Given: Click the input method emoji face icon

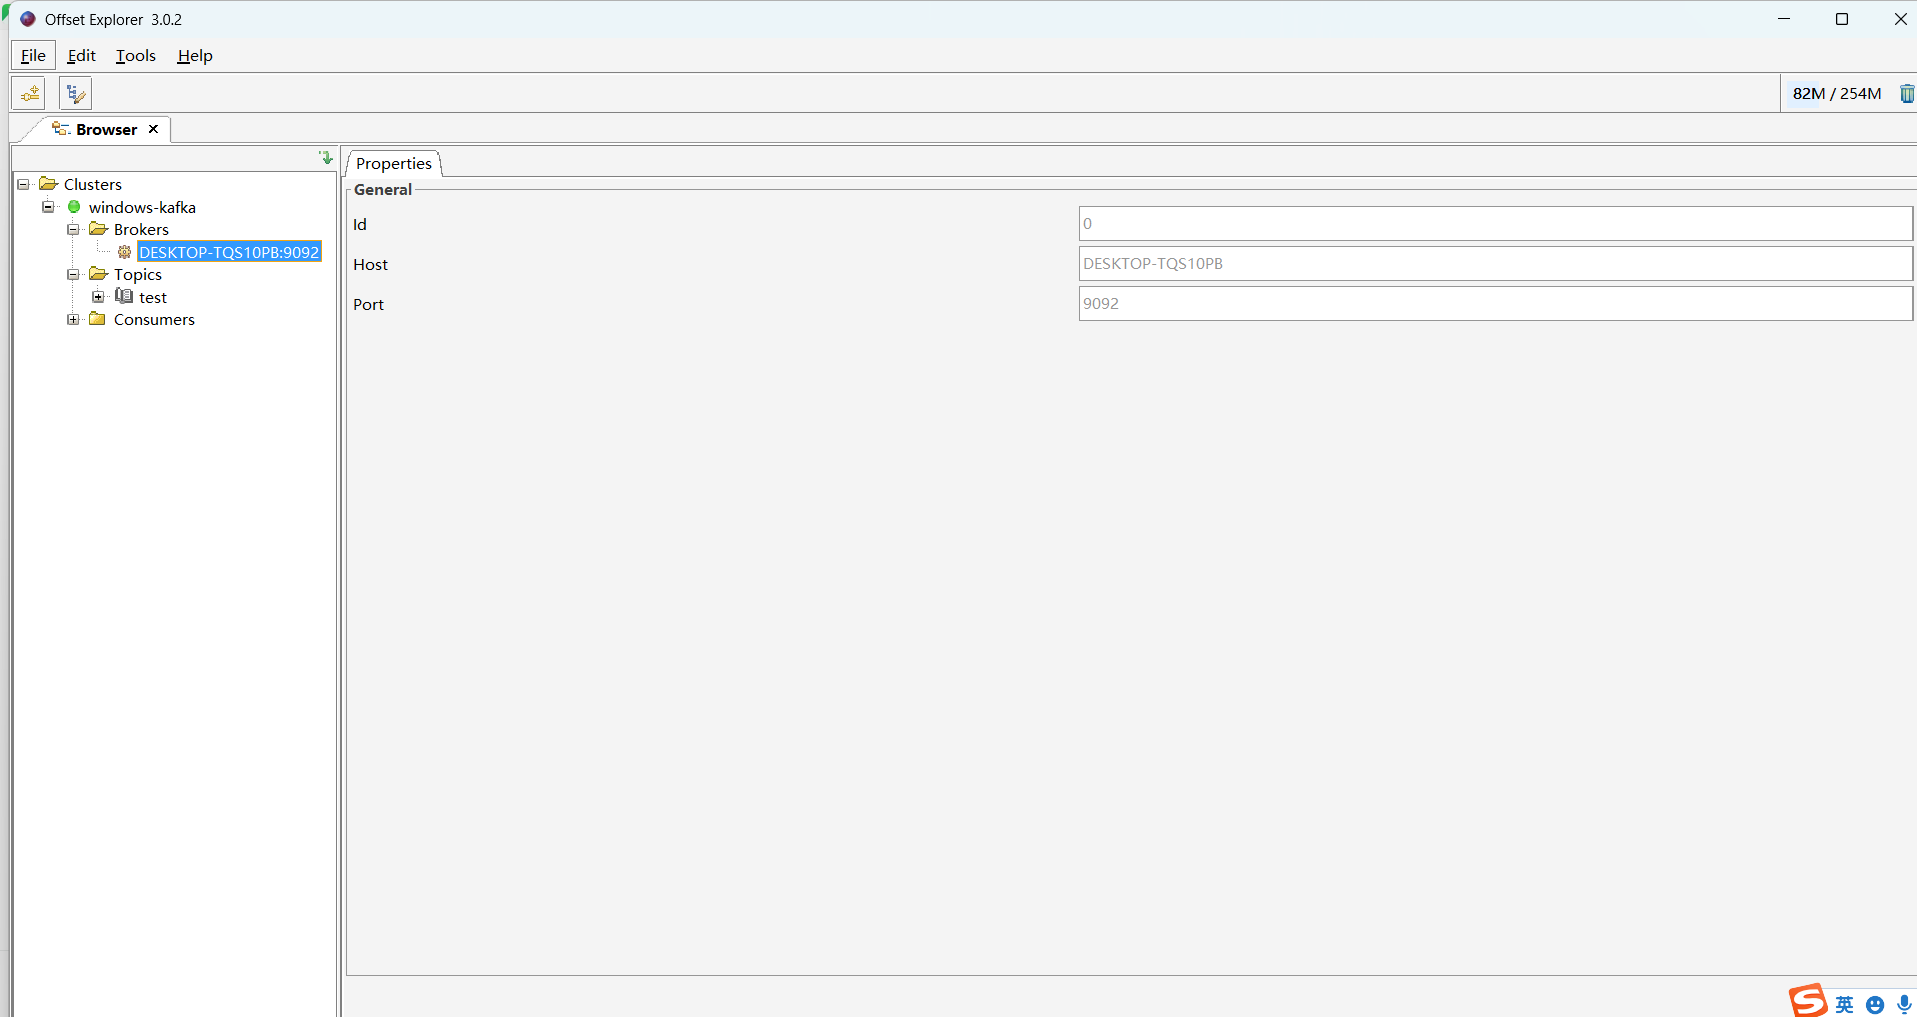Looking at the screenshot, I should [x=1875, y=1005].
